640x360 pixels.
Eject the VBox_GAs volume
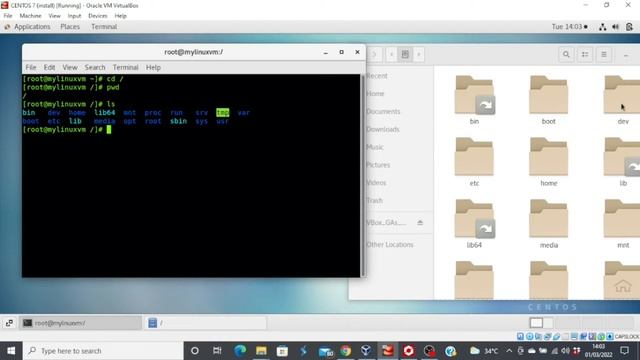pyautogui.click(x=420, y=222)
